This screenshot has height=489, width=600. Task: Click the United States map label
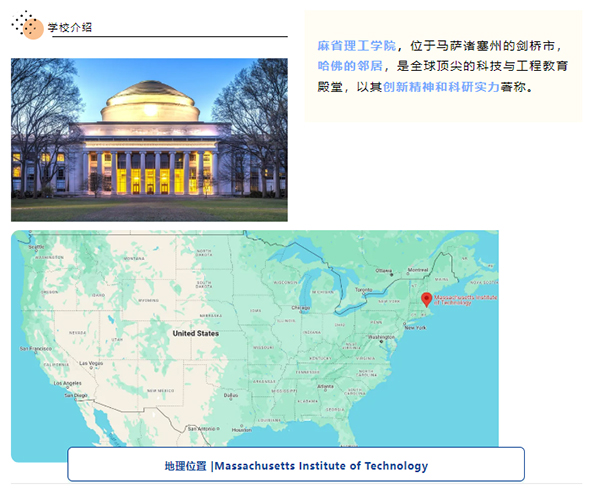(x=196, y=333)
